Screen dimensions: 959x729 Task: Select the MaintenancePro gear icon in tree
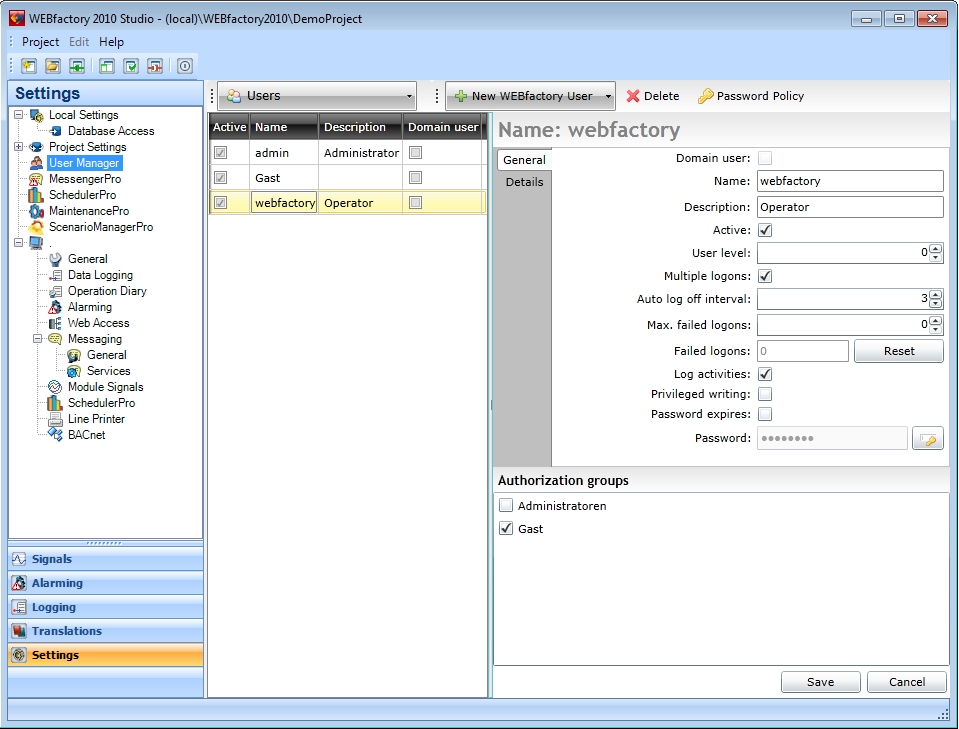[x=37, y=211]
